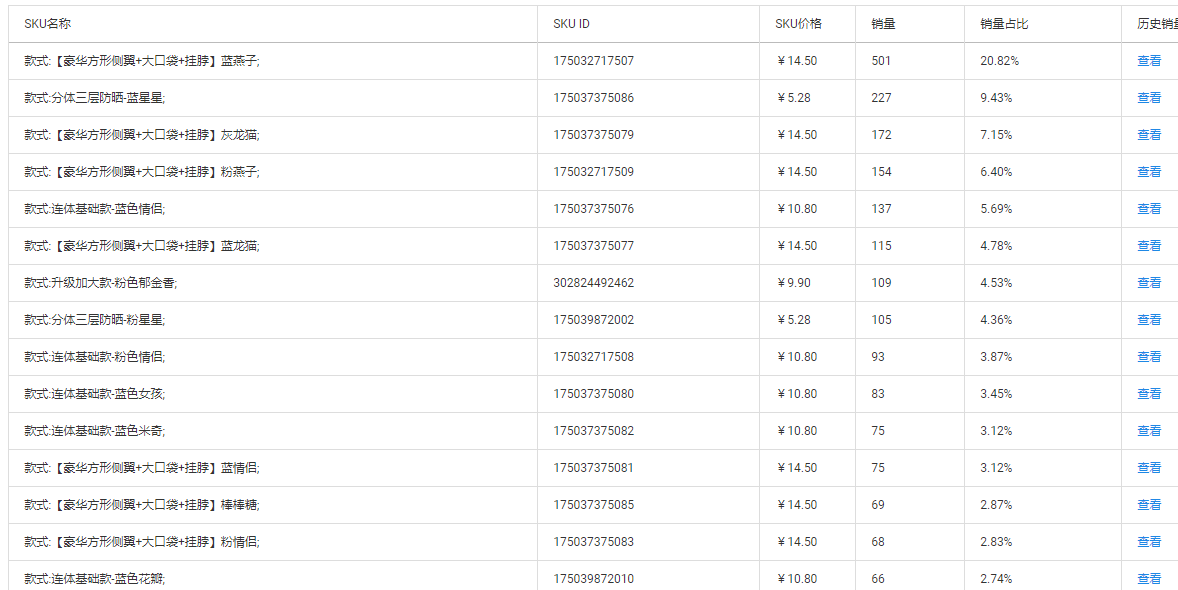
Task: Click 查看 in 连体基础款-粉色情侣 row
Action: tap(1149, 357)
